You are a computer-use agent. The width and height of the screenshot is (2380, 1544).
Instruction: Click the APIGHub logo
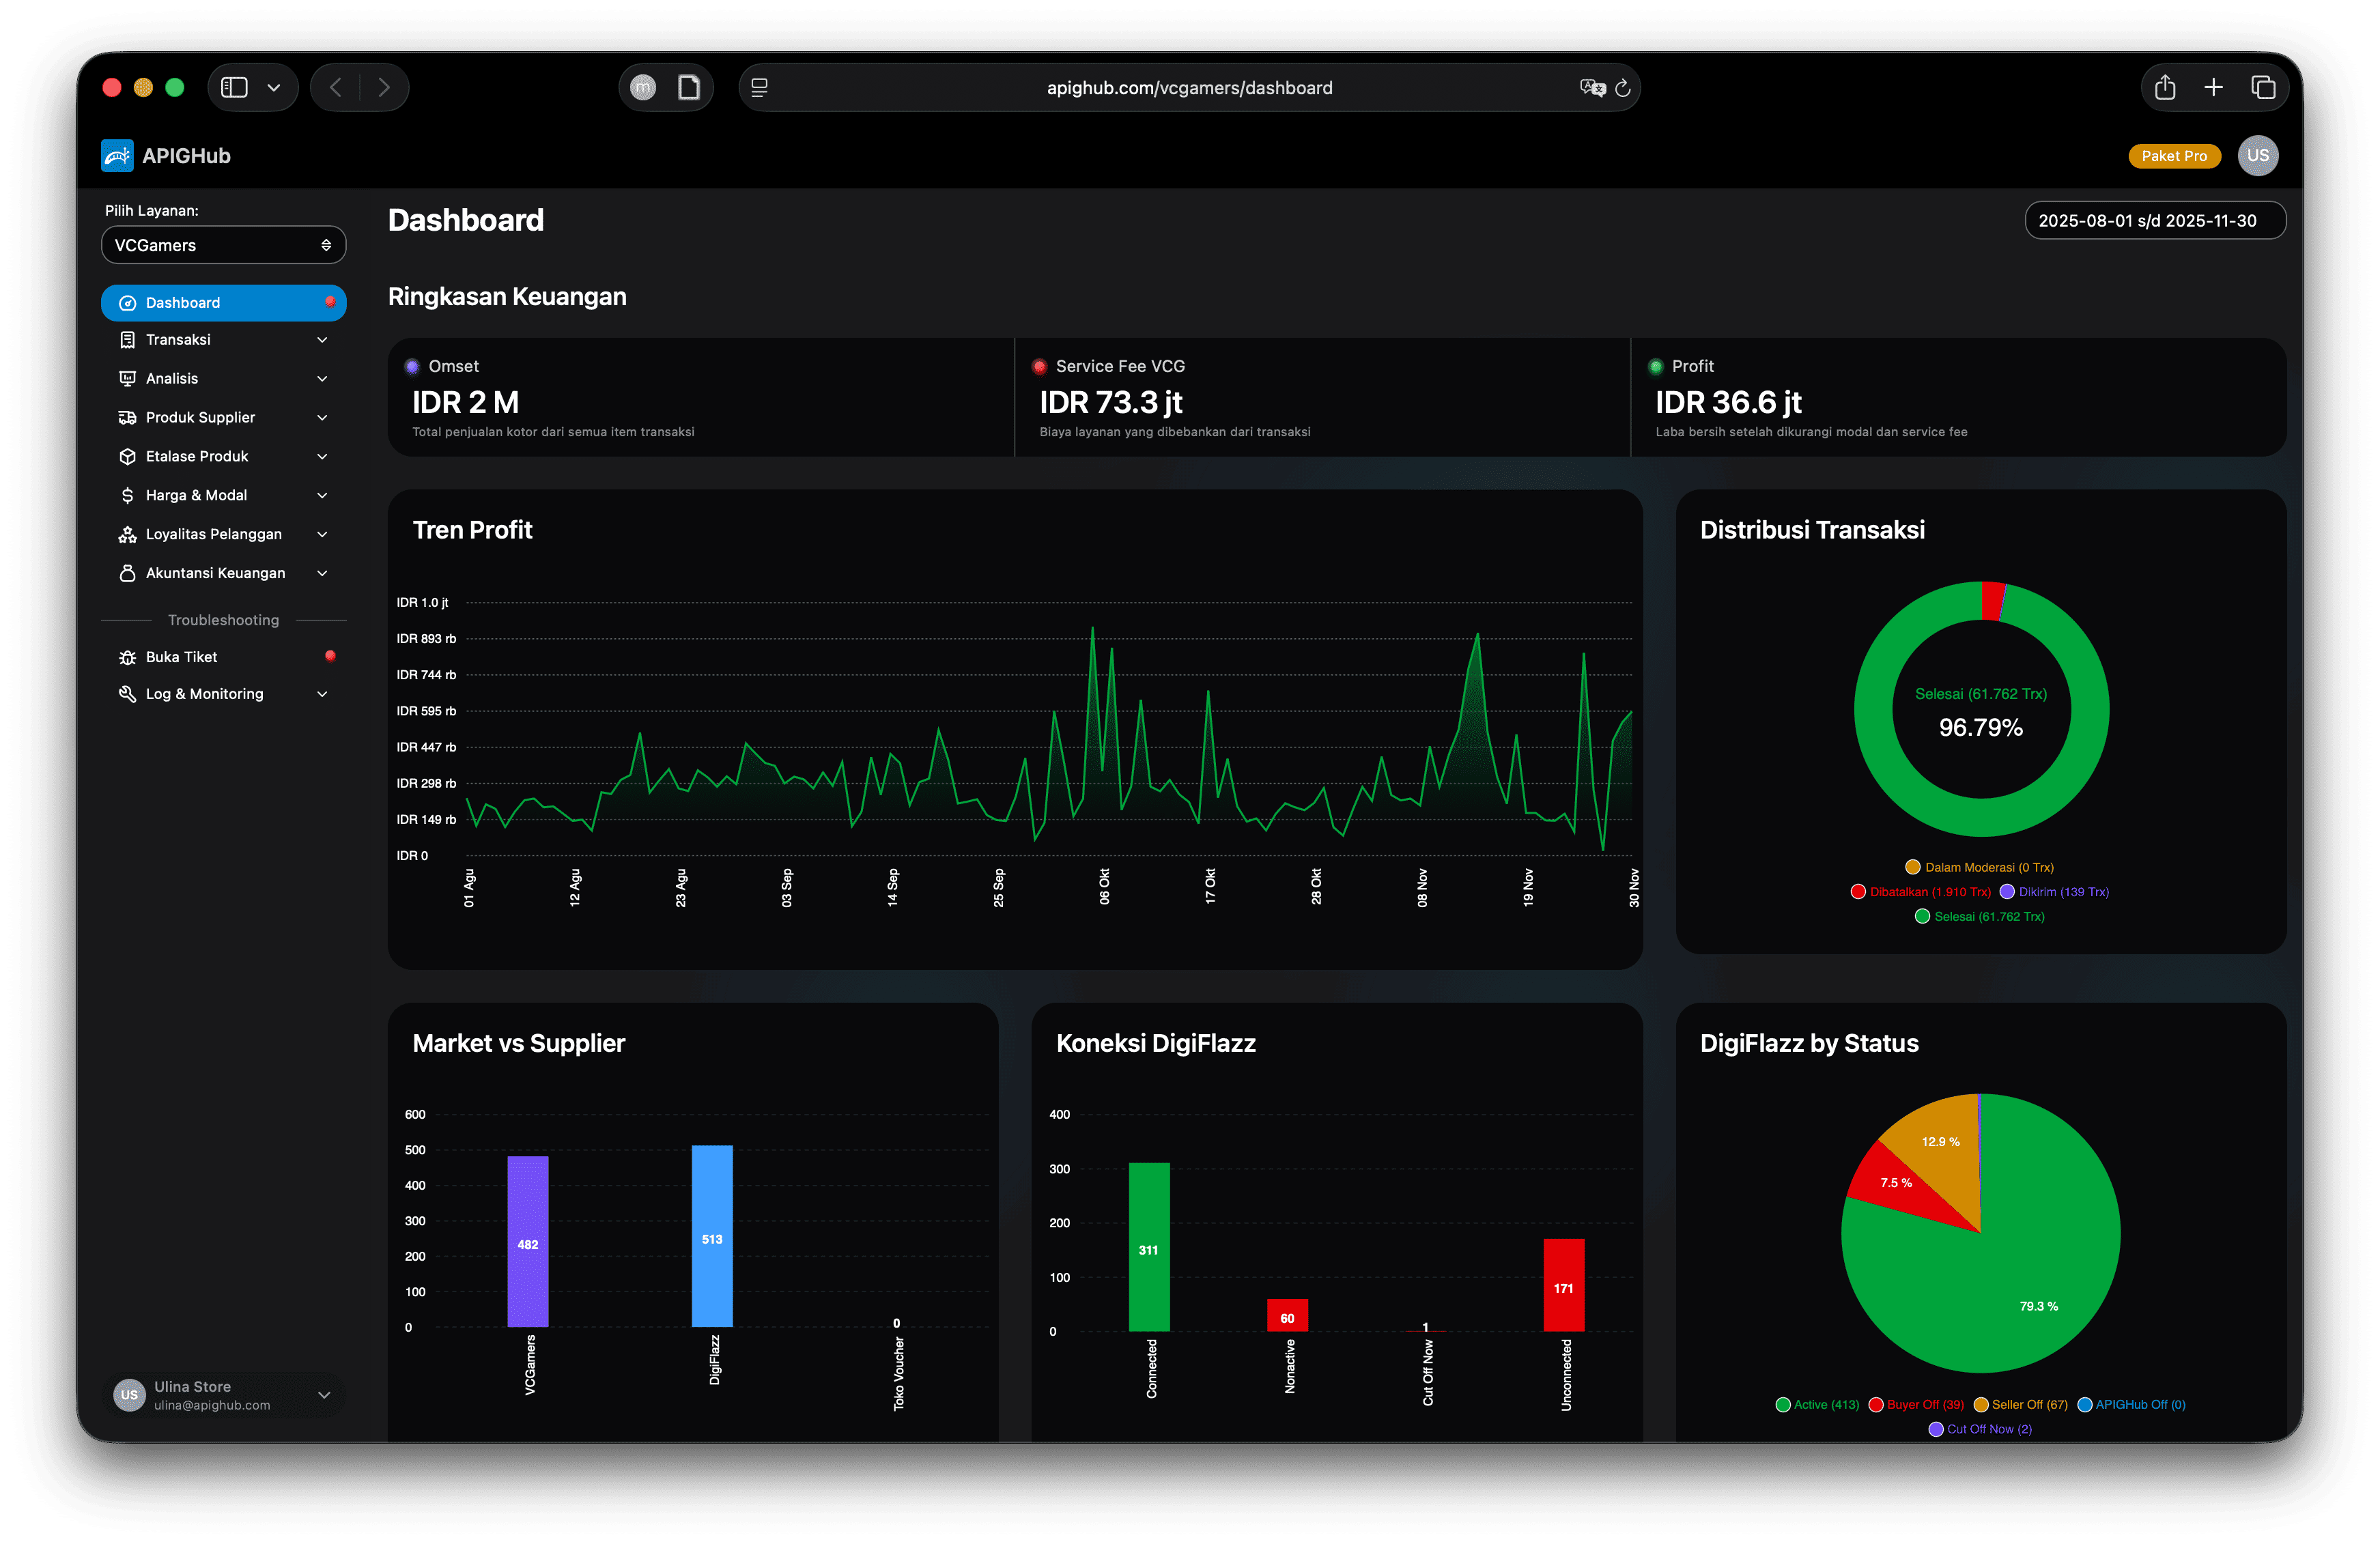click(117, 155)
